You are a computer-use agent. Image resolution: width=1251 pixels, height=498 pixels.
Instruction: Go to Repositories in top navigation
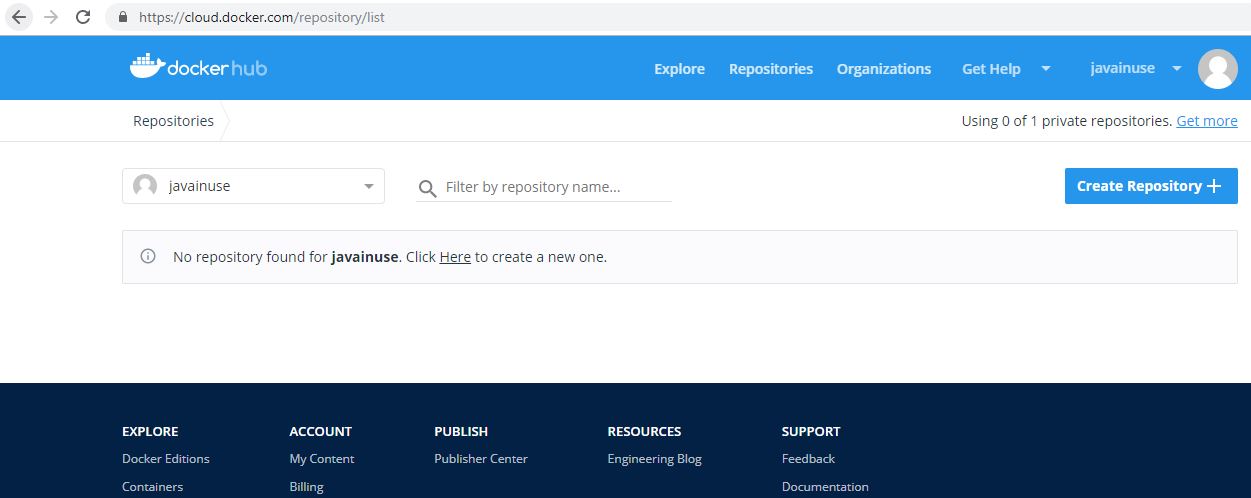(770, 69)
